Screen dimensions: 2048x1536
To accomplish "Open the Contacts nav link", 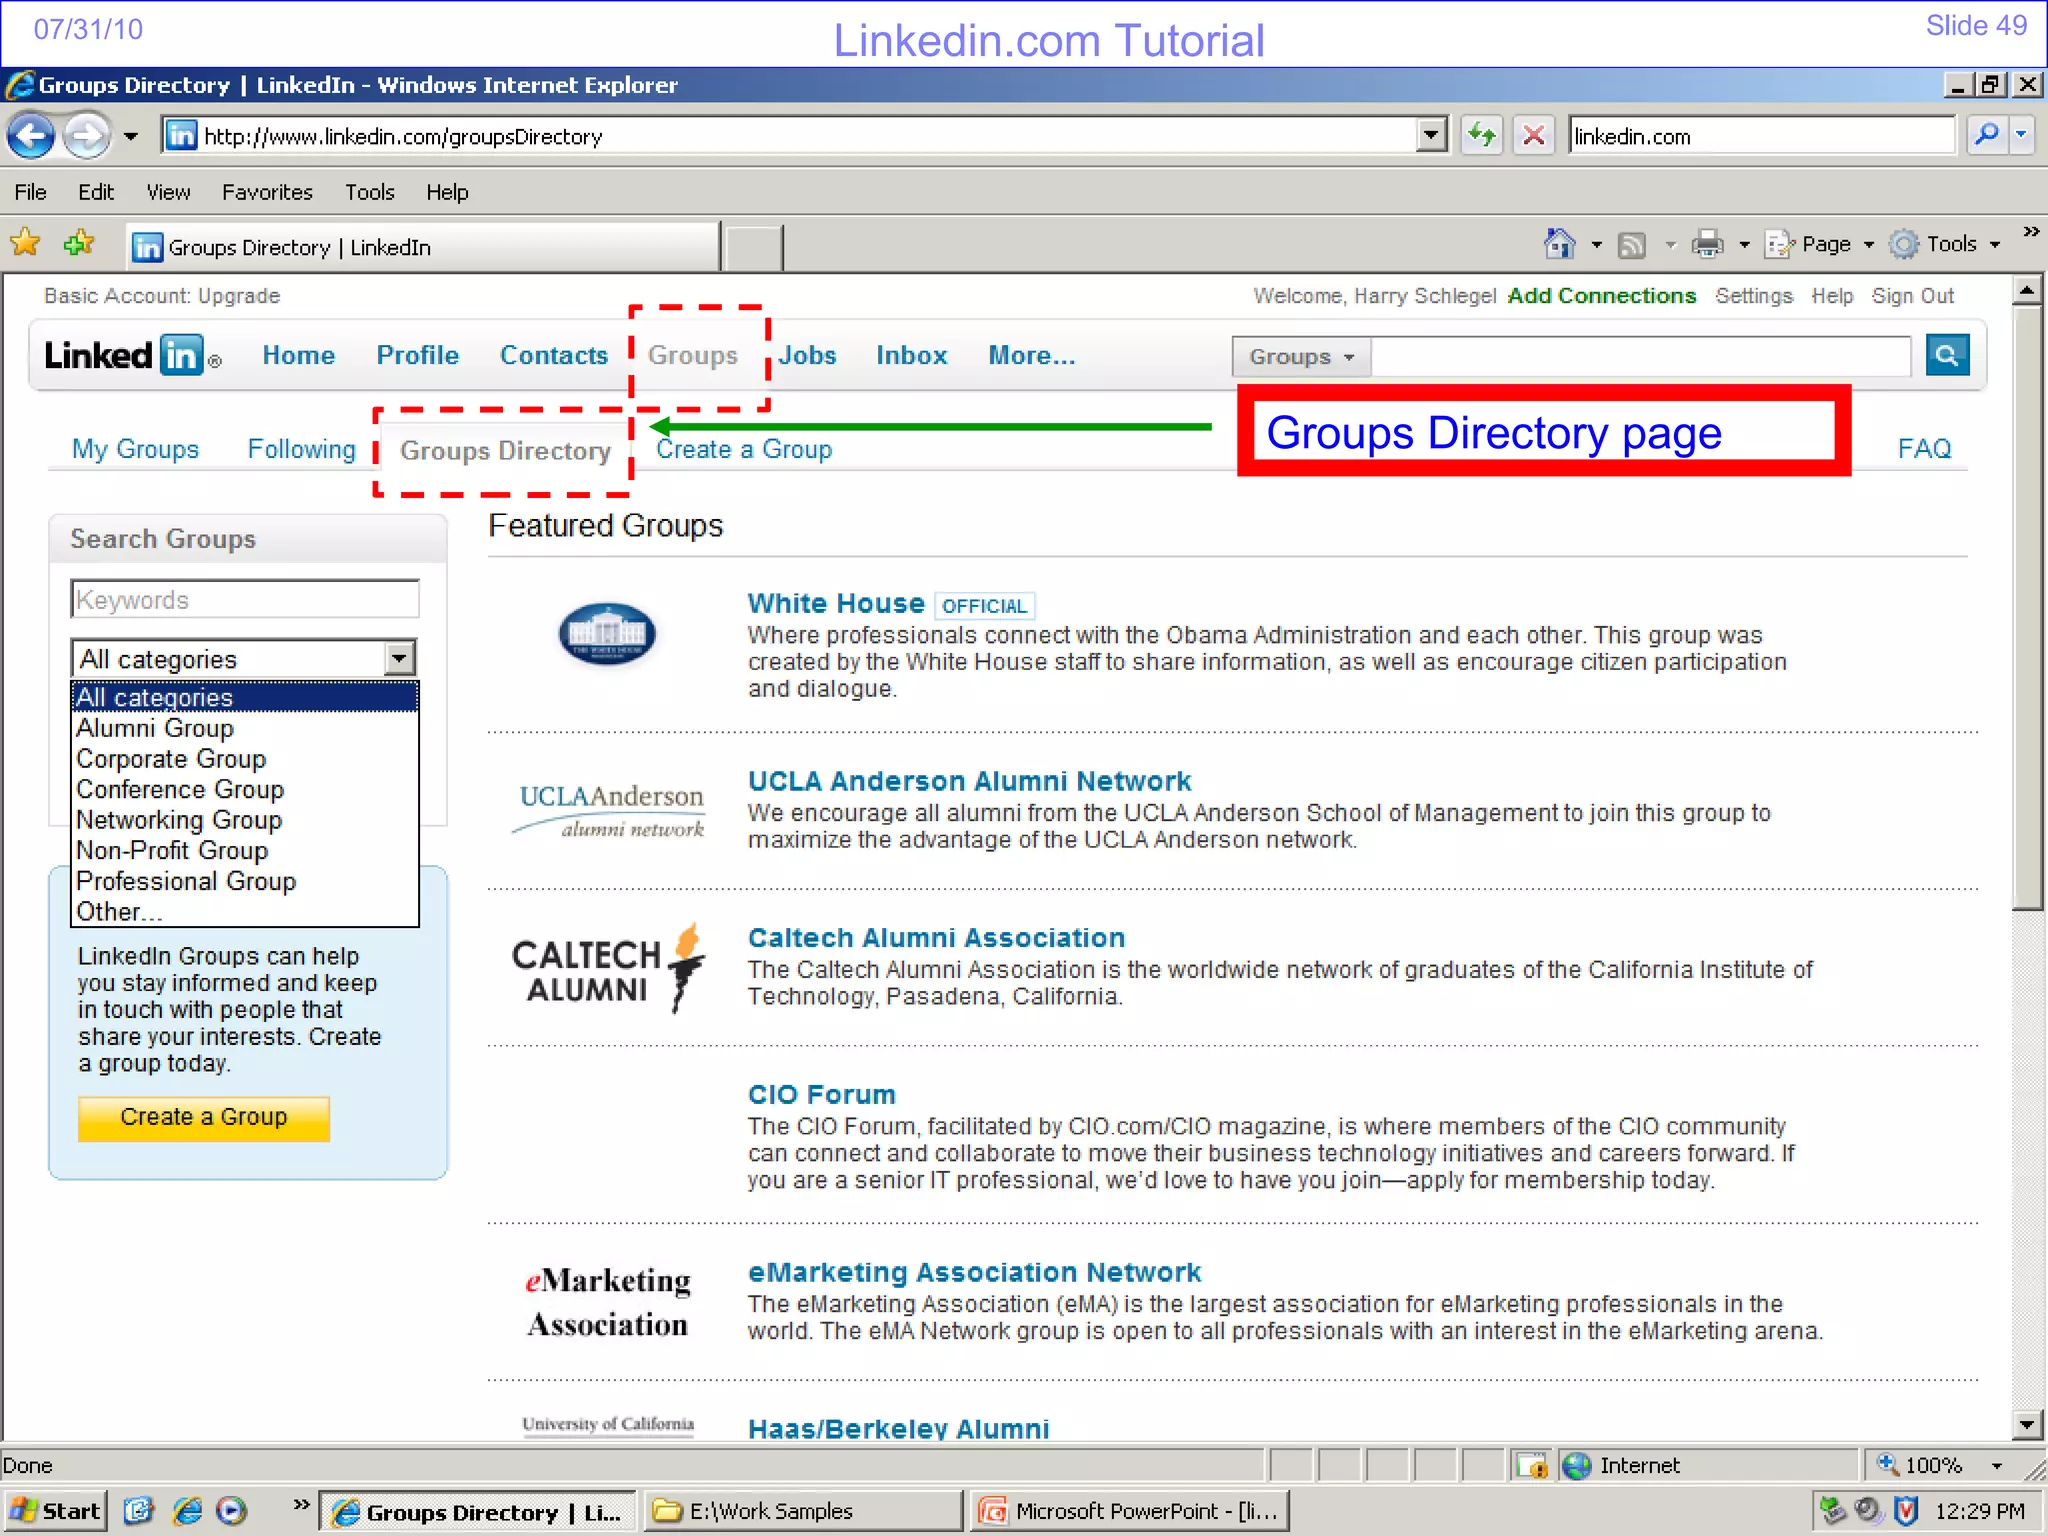I will 554,355.
